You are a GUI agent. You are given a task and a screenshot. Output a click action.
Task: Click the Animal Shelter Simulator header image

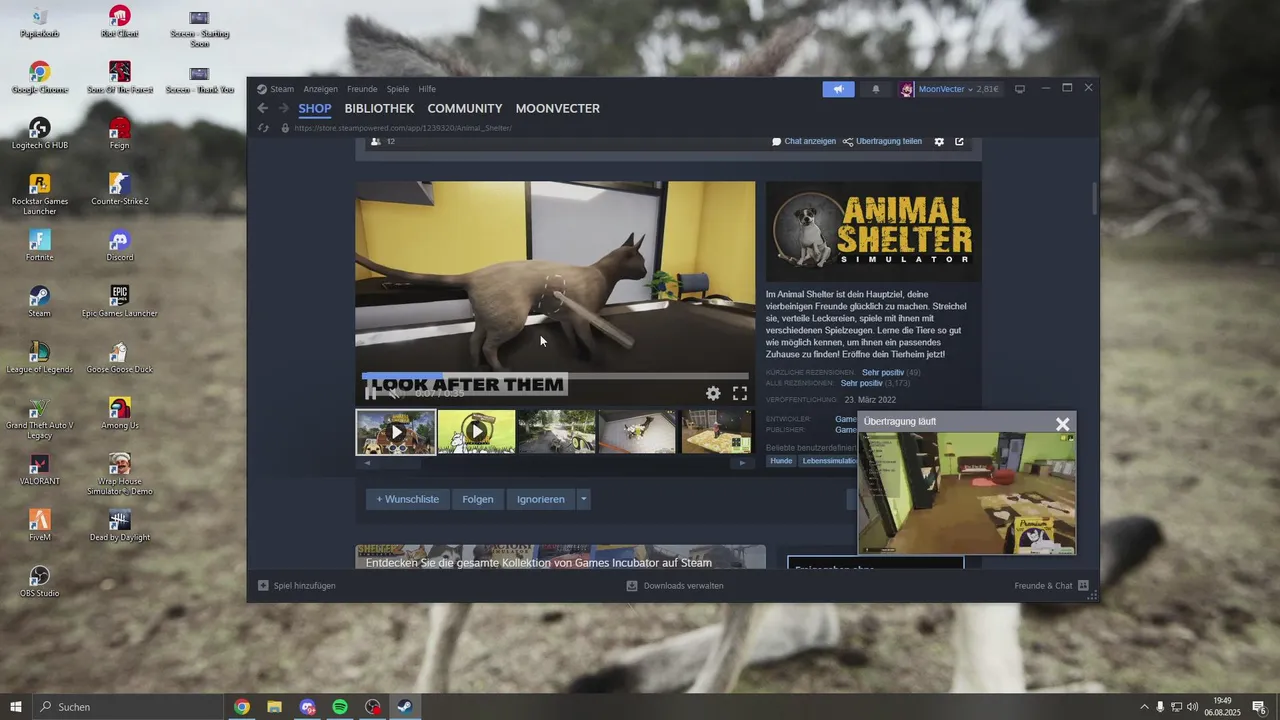pyautogui.click(x=873, y=232)
